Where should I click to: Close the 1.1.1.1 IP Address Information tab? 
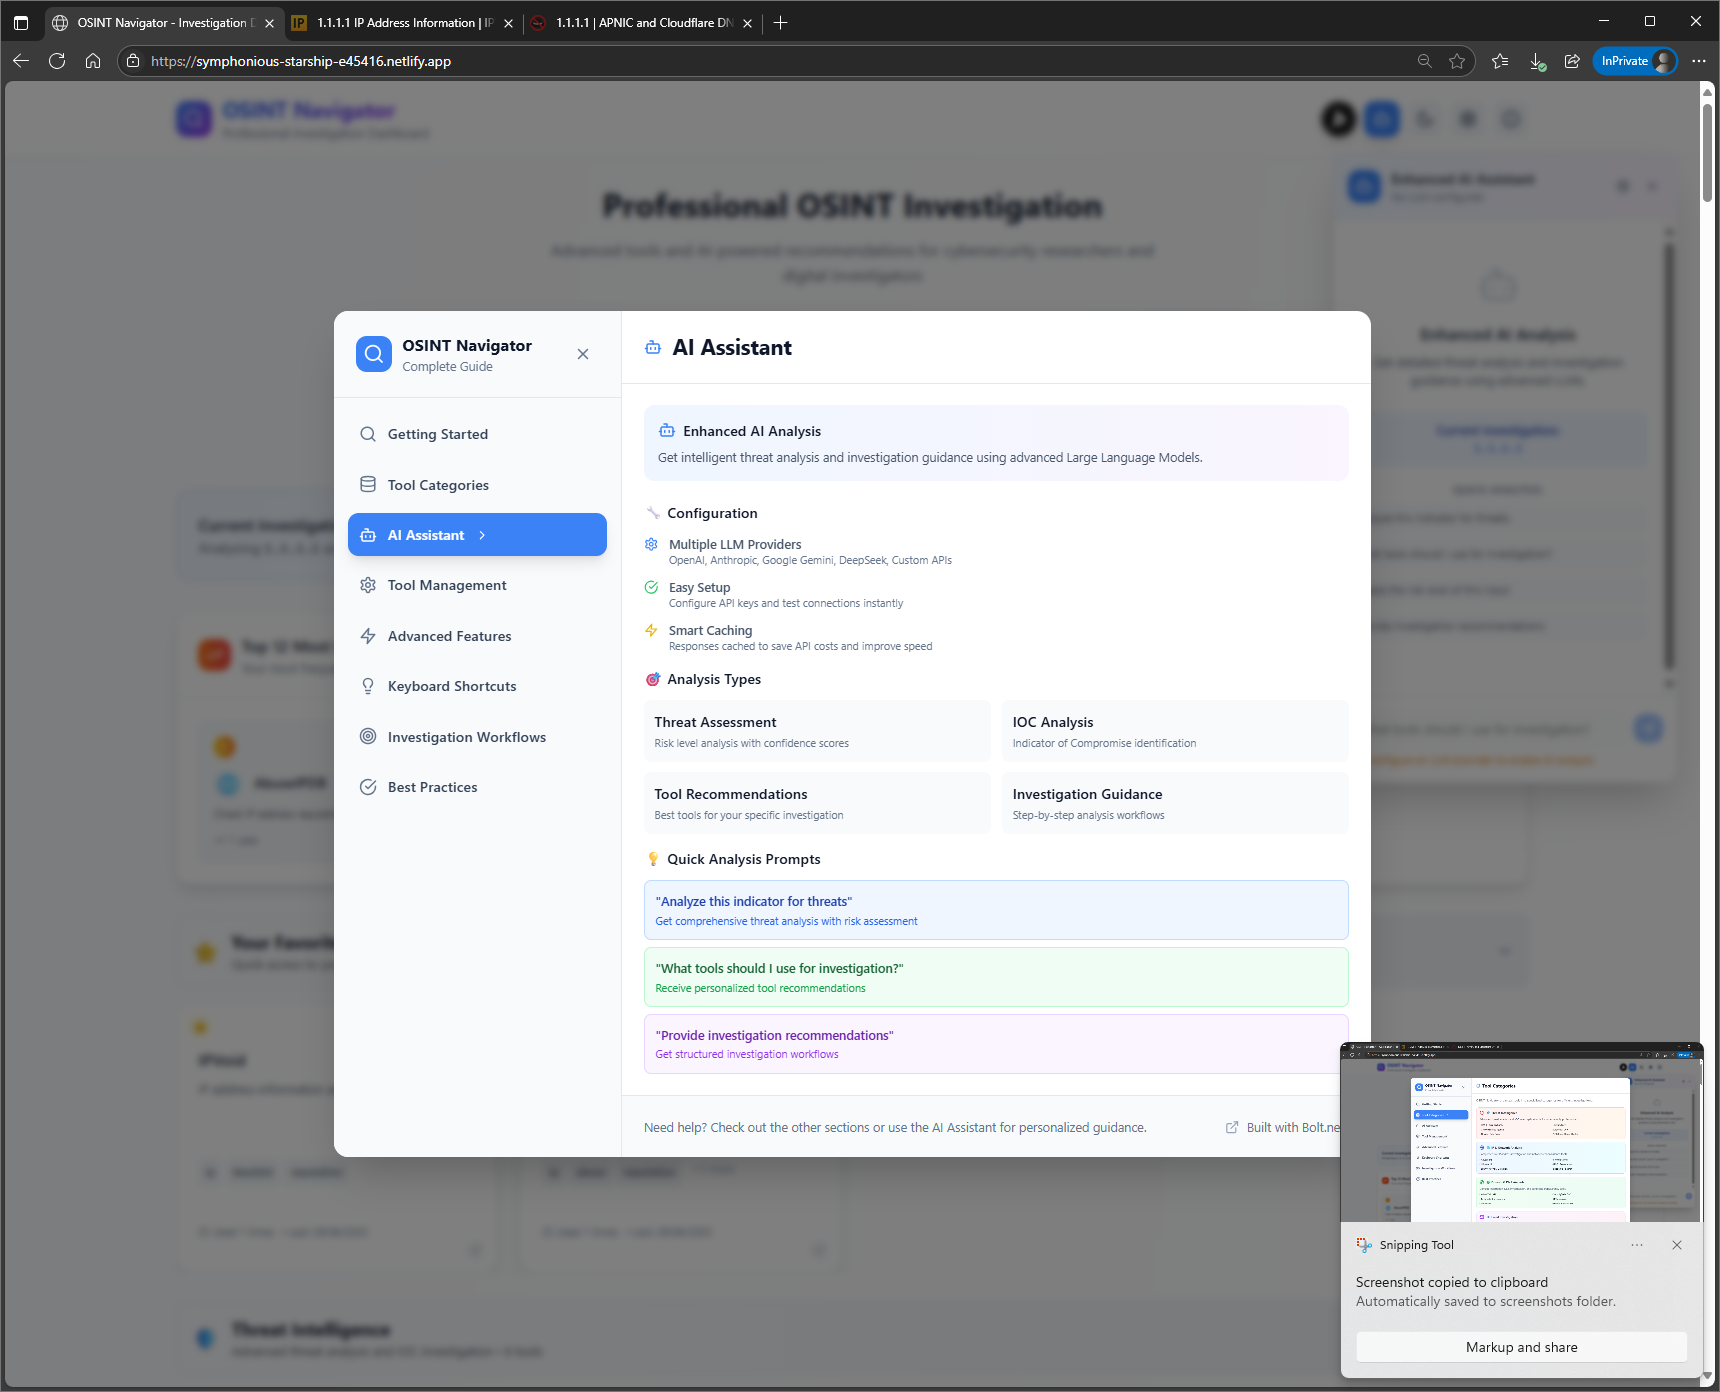click(508, 23)
